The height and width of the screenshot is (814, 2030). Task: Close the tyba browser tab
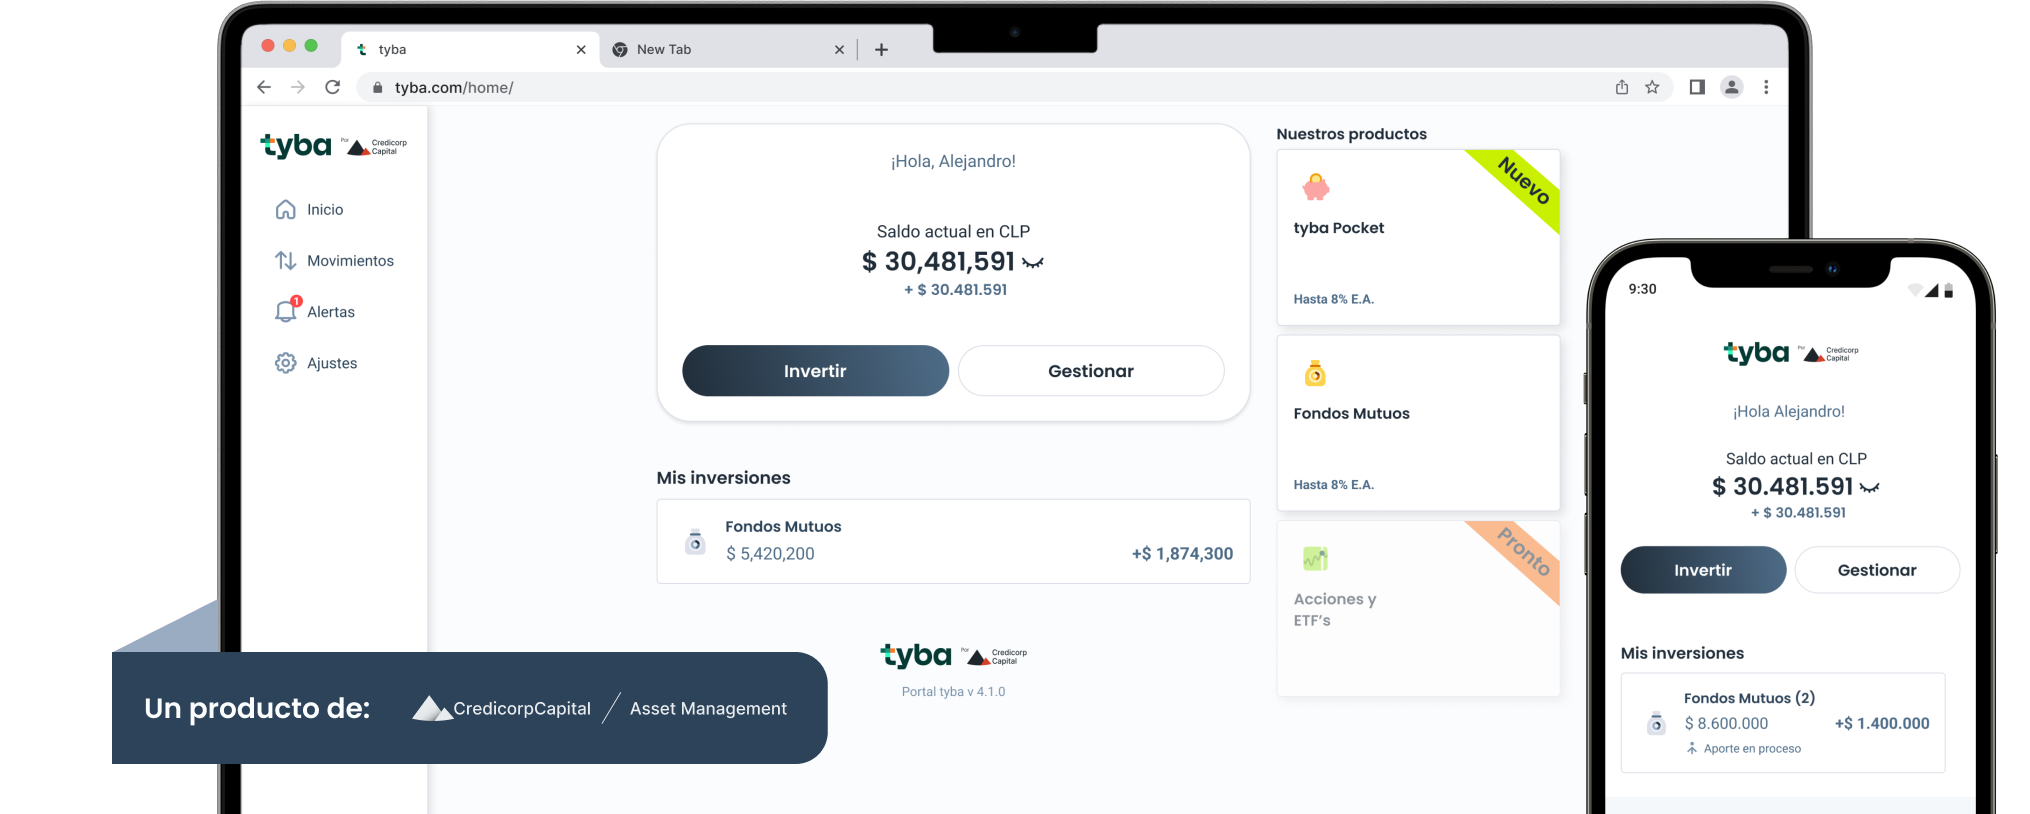(581, 49)
